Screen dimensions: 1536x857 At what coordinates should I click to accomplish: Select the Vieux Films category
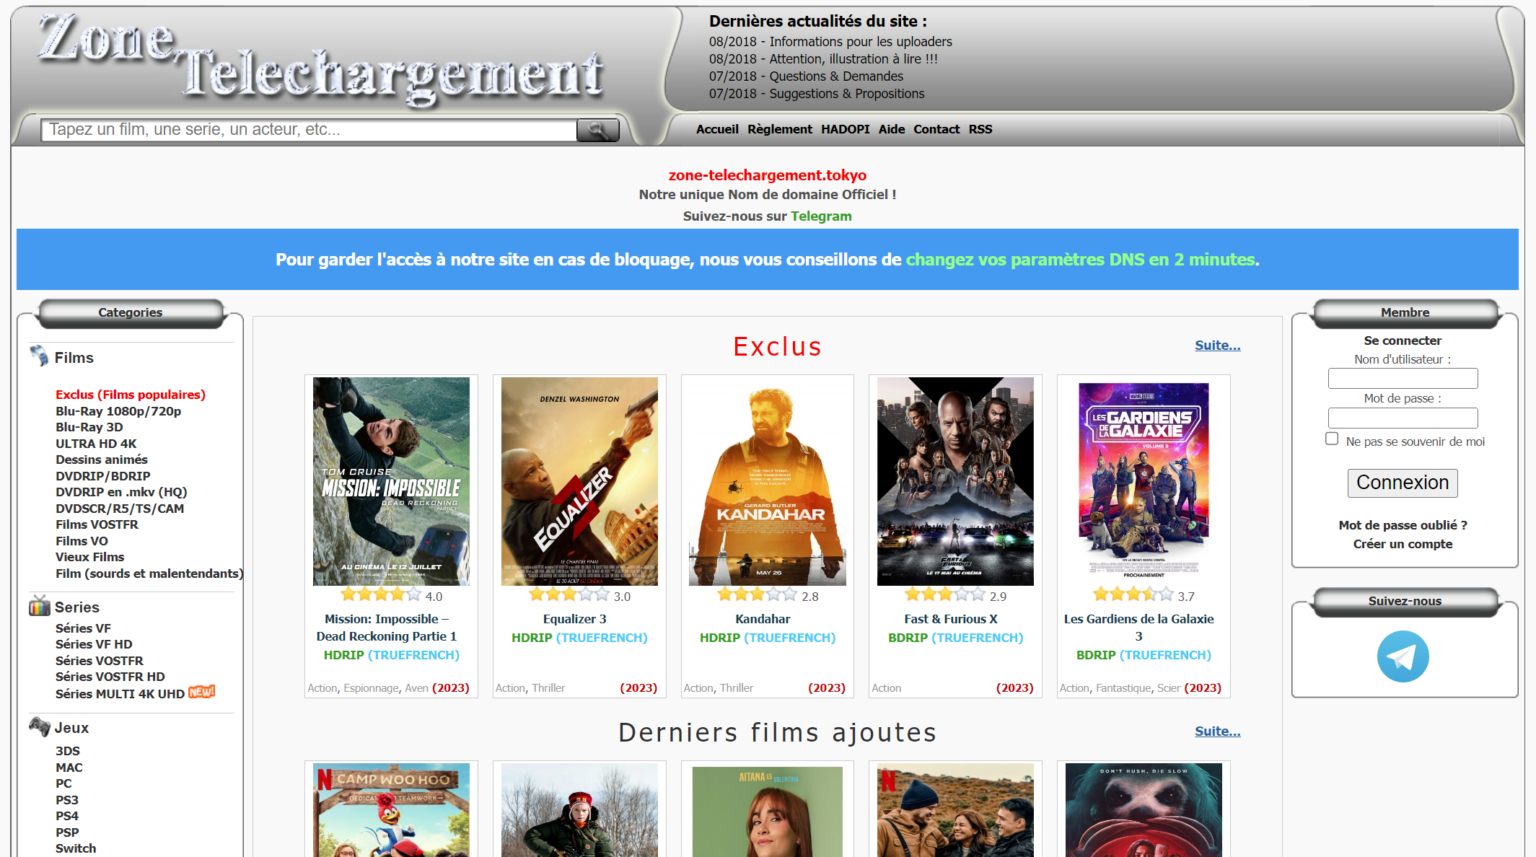coord(90,557)
